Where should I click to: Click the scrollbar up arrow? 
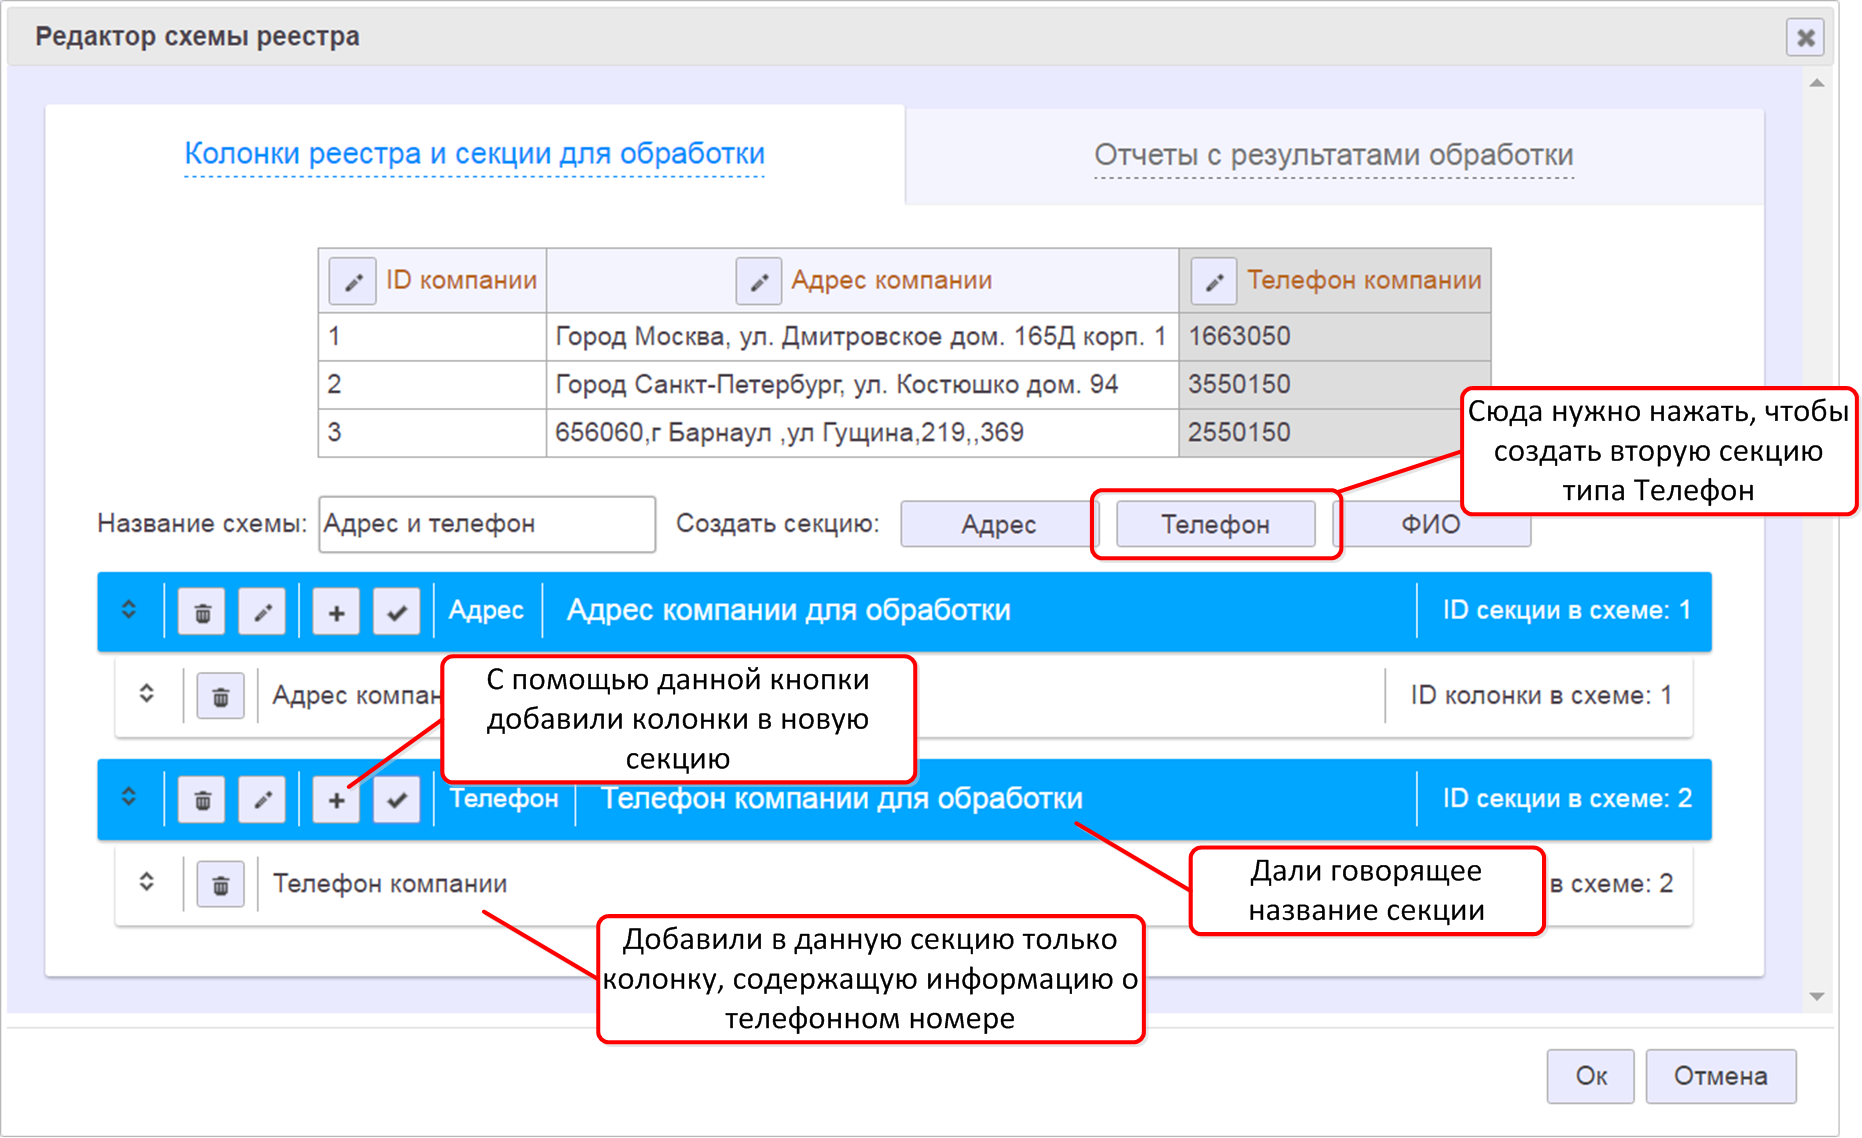[x=1817, y=83]
